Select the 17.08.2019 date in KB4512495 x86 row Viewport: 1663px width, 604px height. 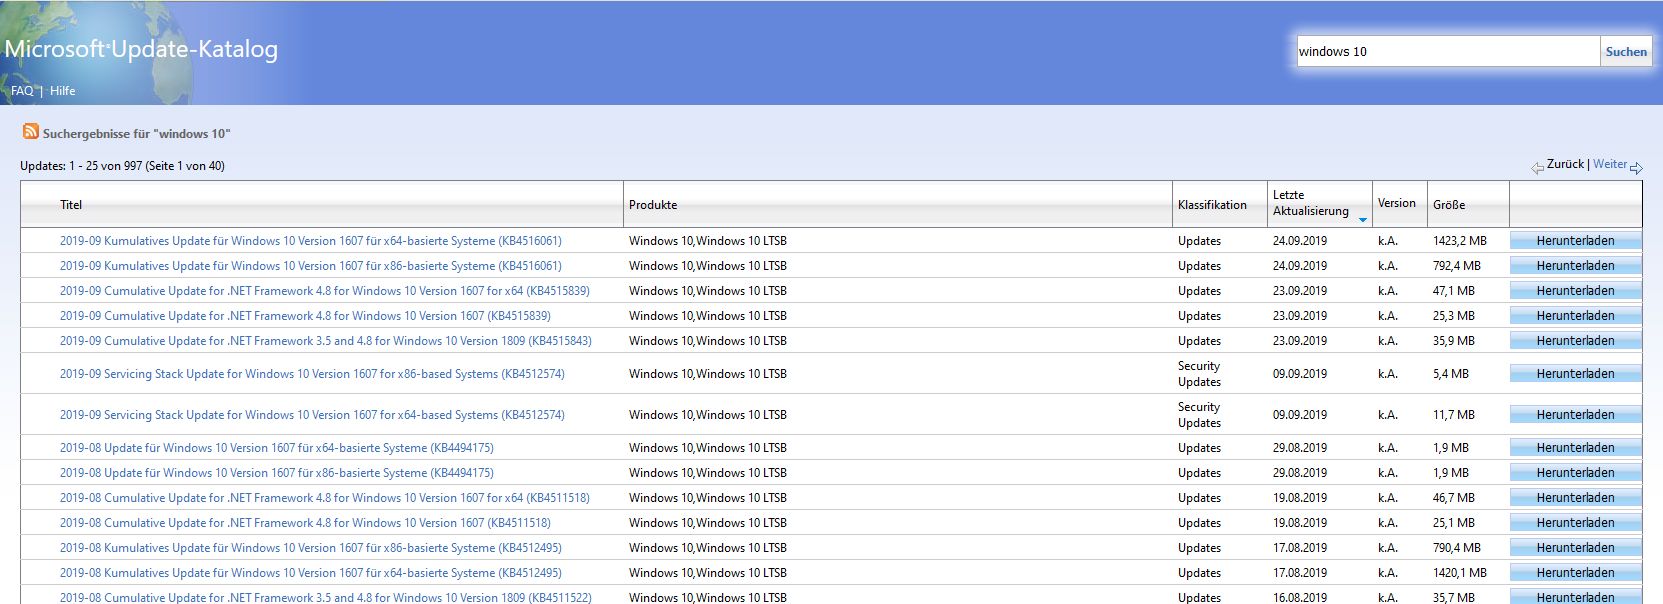[1300, 548]
